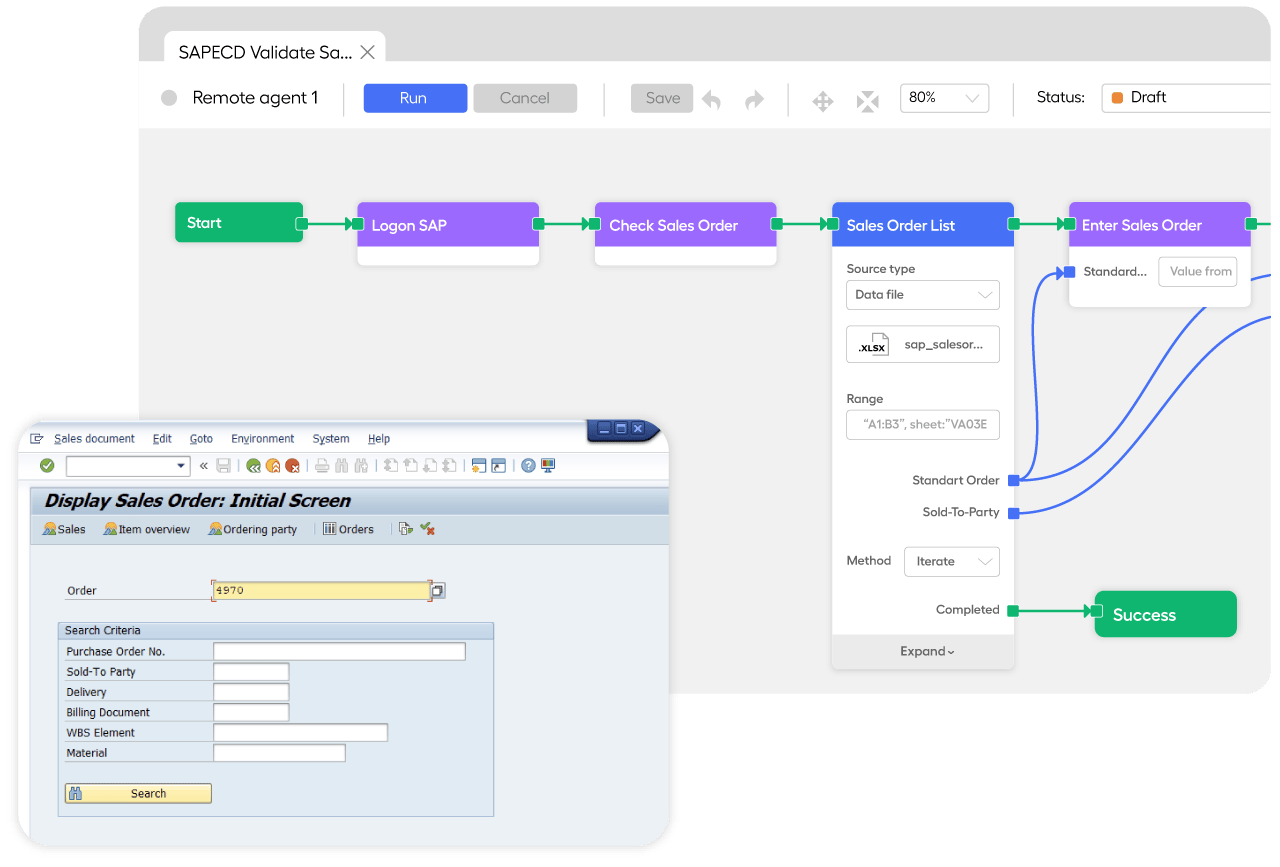The height and width of the screenshot is (867, 1280).
Task: Open the Source type Data file dropdown
Action: [x=922, y=295]
